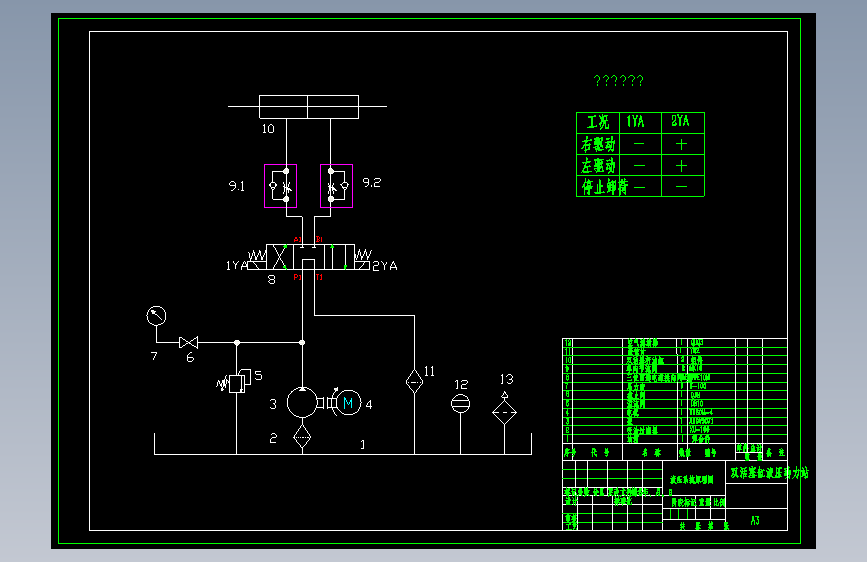867x562 pixels.
Task: Click the number 11 label
Action: [430, 372]
